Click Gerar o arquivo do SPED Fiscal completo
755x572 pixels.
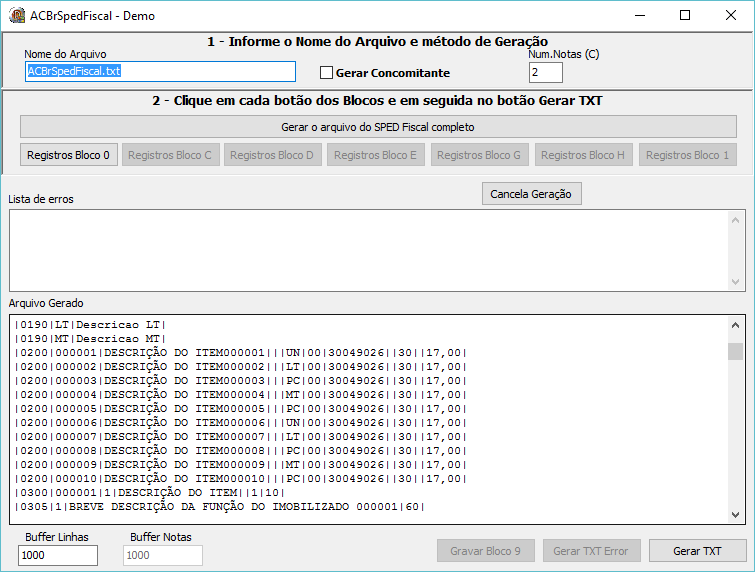tap(378, 127)
